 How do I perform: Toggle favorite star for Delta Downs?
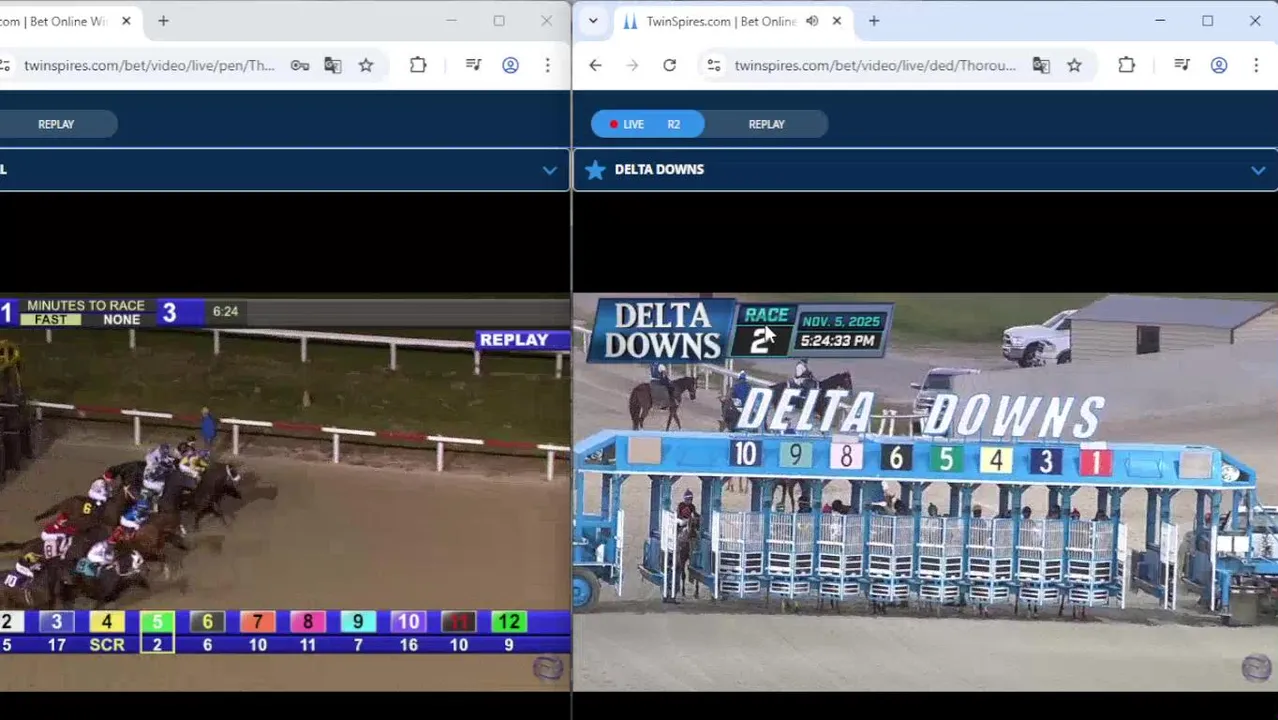(595, 170)
